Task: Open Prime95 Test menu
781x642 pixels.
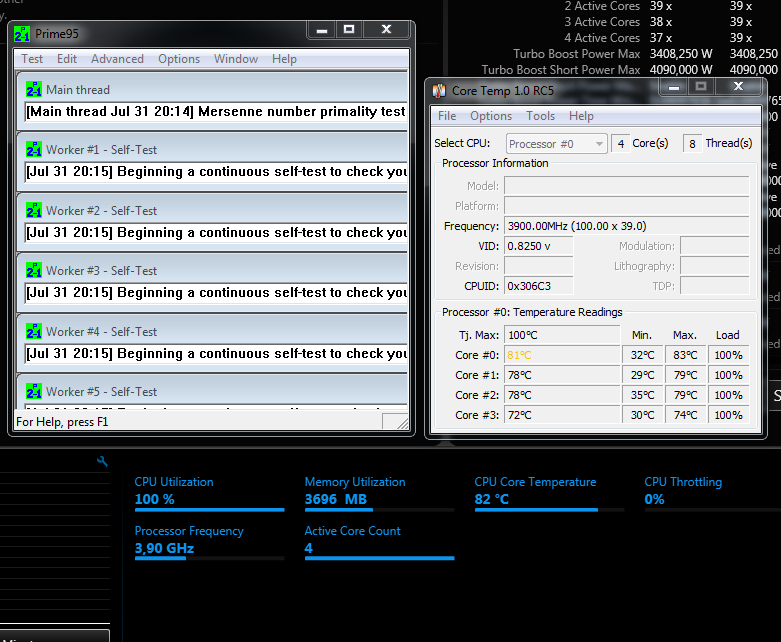Action: pyautogui.click(x=32, y=59)
